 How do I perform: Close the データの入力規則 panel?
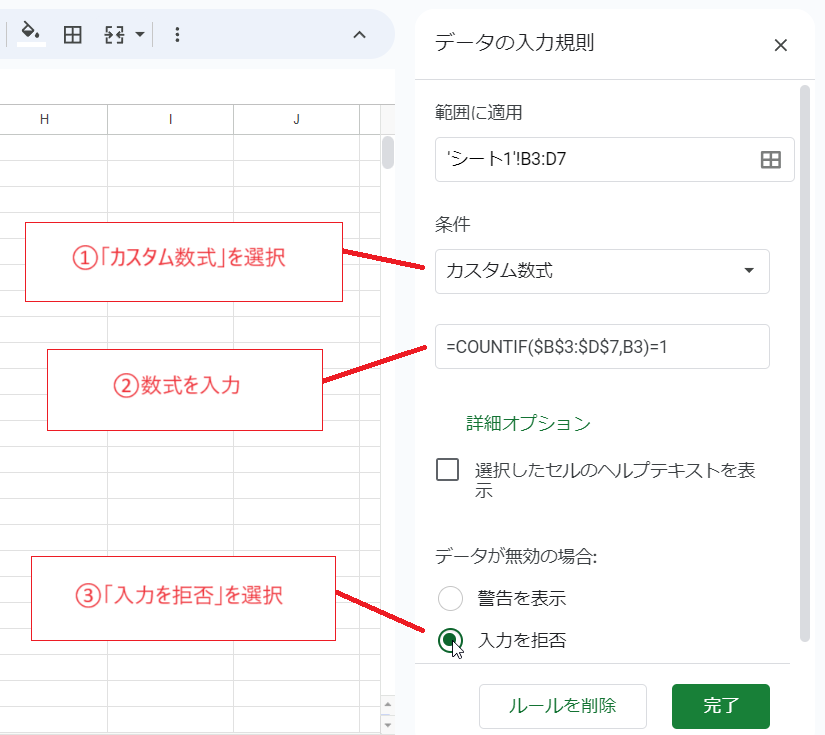tap(781, 45)
